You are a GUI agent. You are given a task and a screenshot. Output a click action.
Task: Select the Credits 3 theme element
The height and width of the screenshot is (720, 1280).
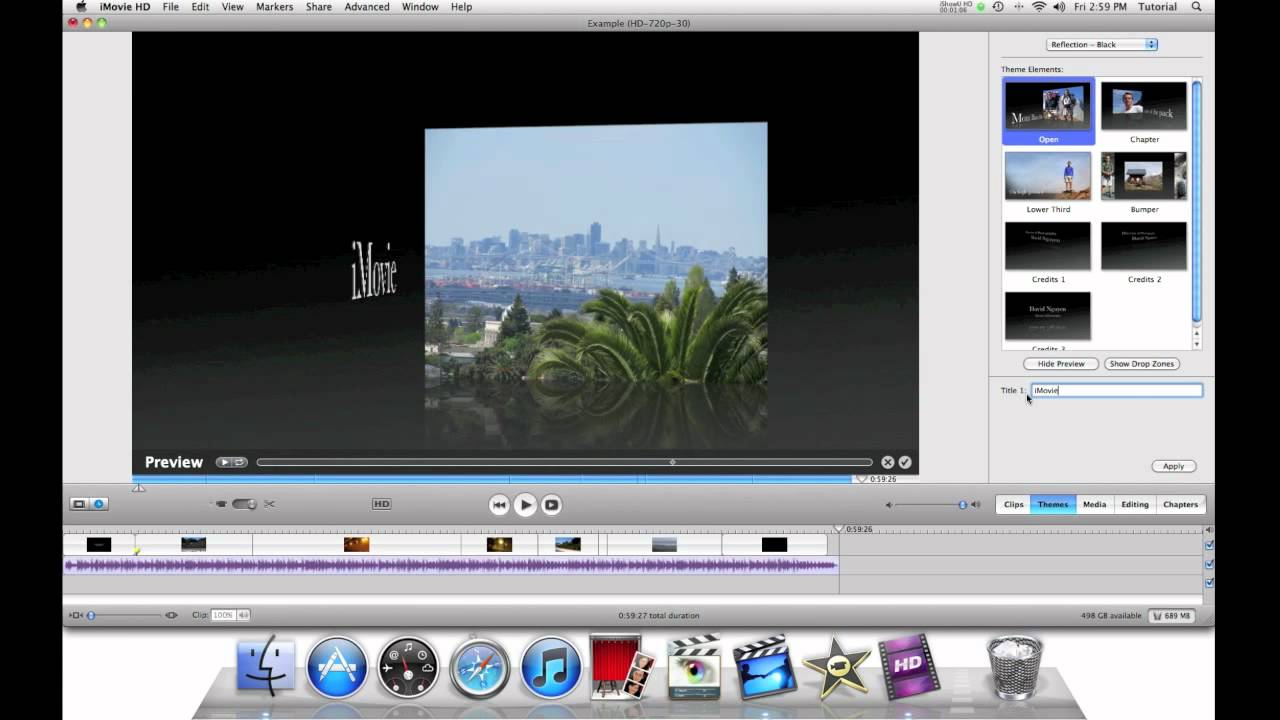pyautogui.click(x=1048, y=320)
